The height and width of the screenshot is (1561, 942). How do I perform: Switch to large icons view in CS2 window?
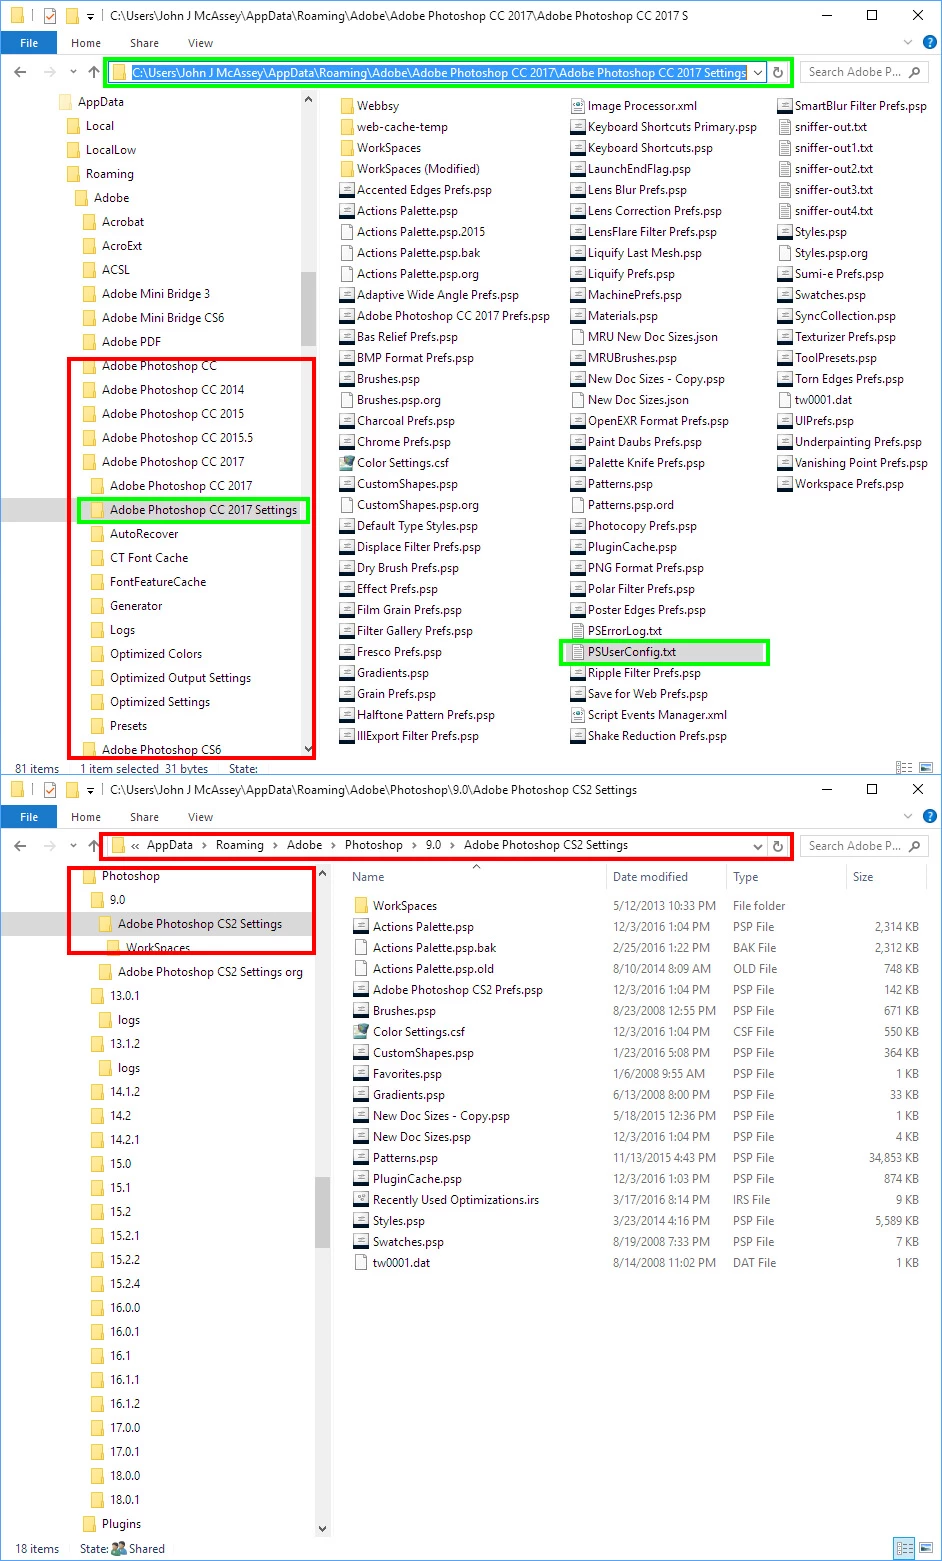pos(926,1548)
